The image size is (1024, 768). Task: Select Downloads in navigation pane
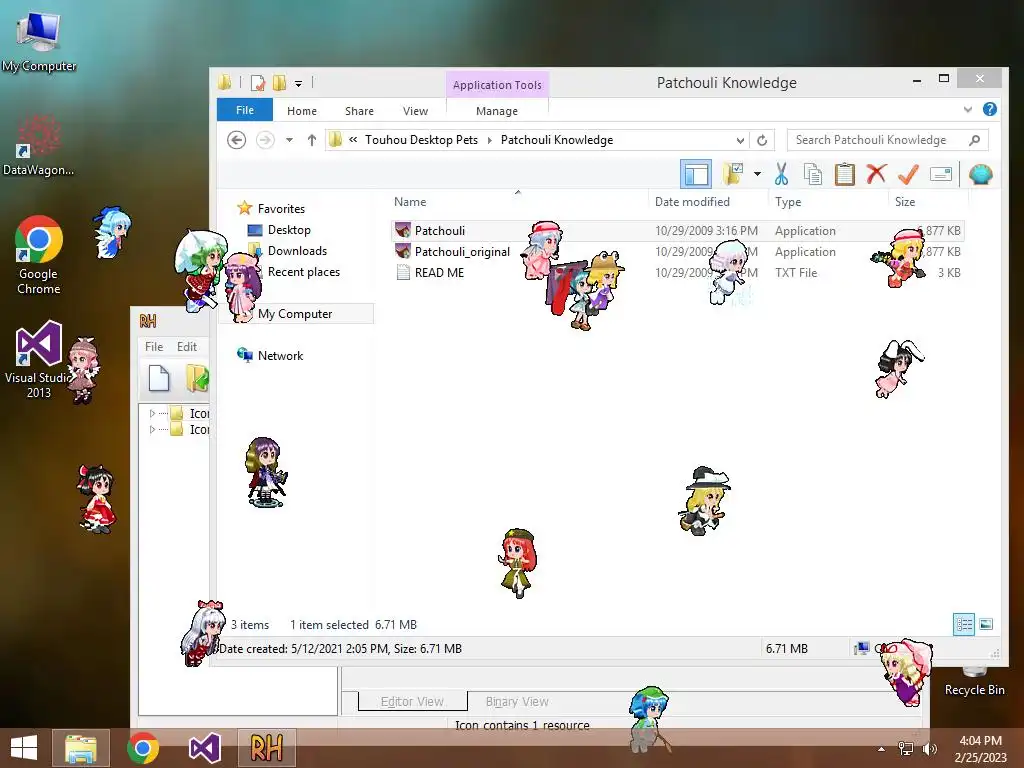[x=297, y=251]
